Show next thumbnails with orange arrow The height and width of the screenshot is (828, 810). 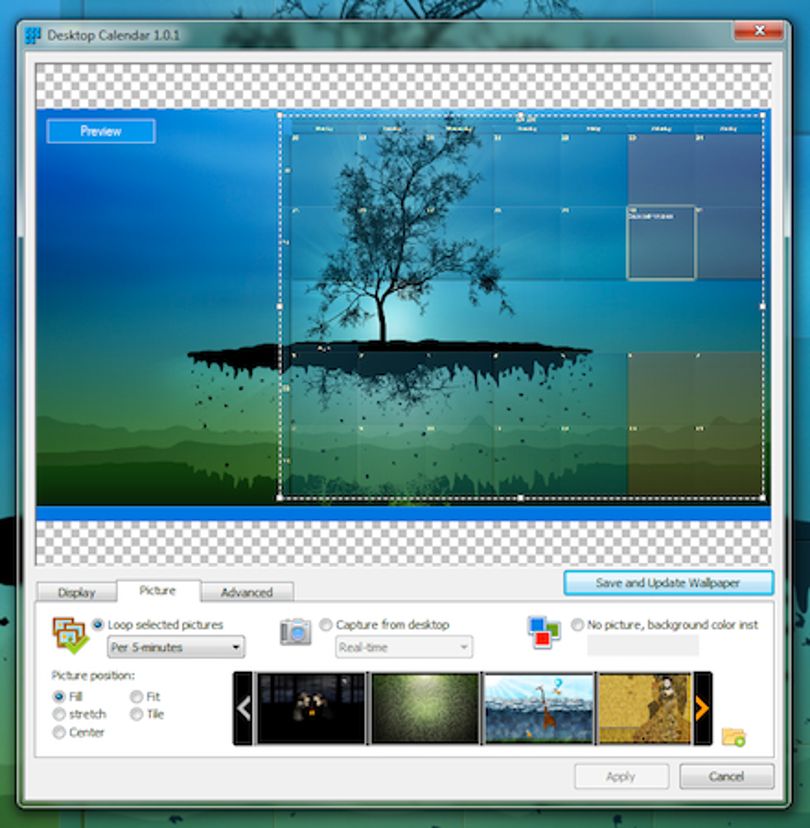tap(702, 709)
